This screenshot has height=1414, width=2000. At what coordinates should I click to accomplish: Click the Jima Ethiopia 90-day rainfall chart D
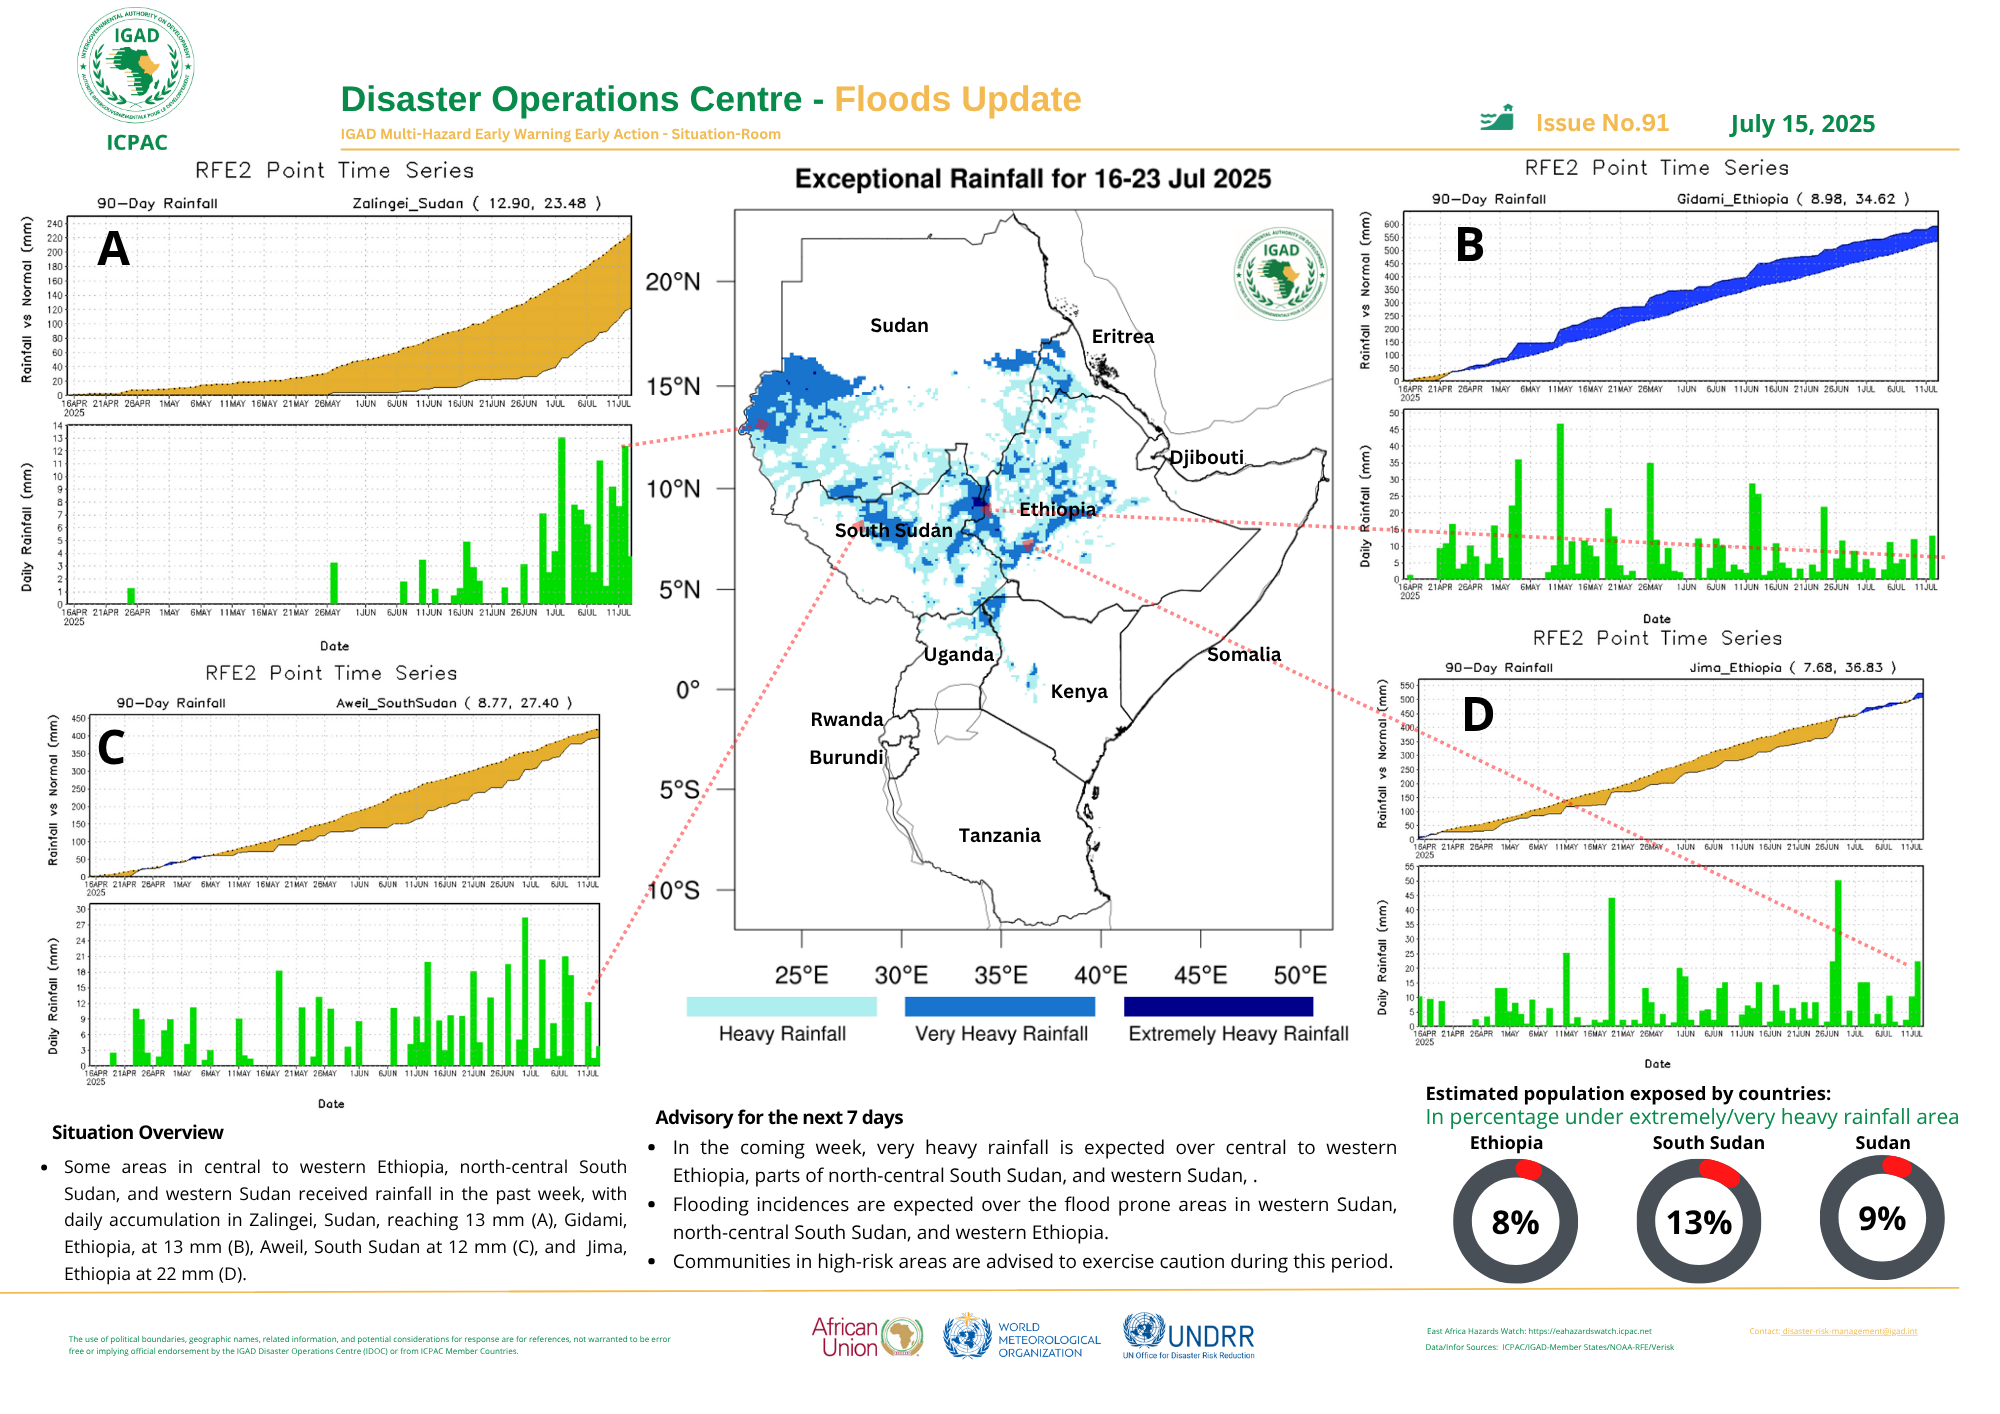coord(1670,760)
